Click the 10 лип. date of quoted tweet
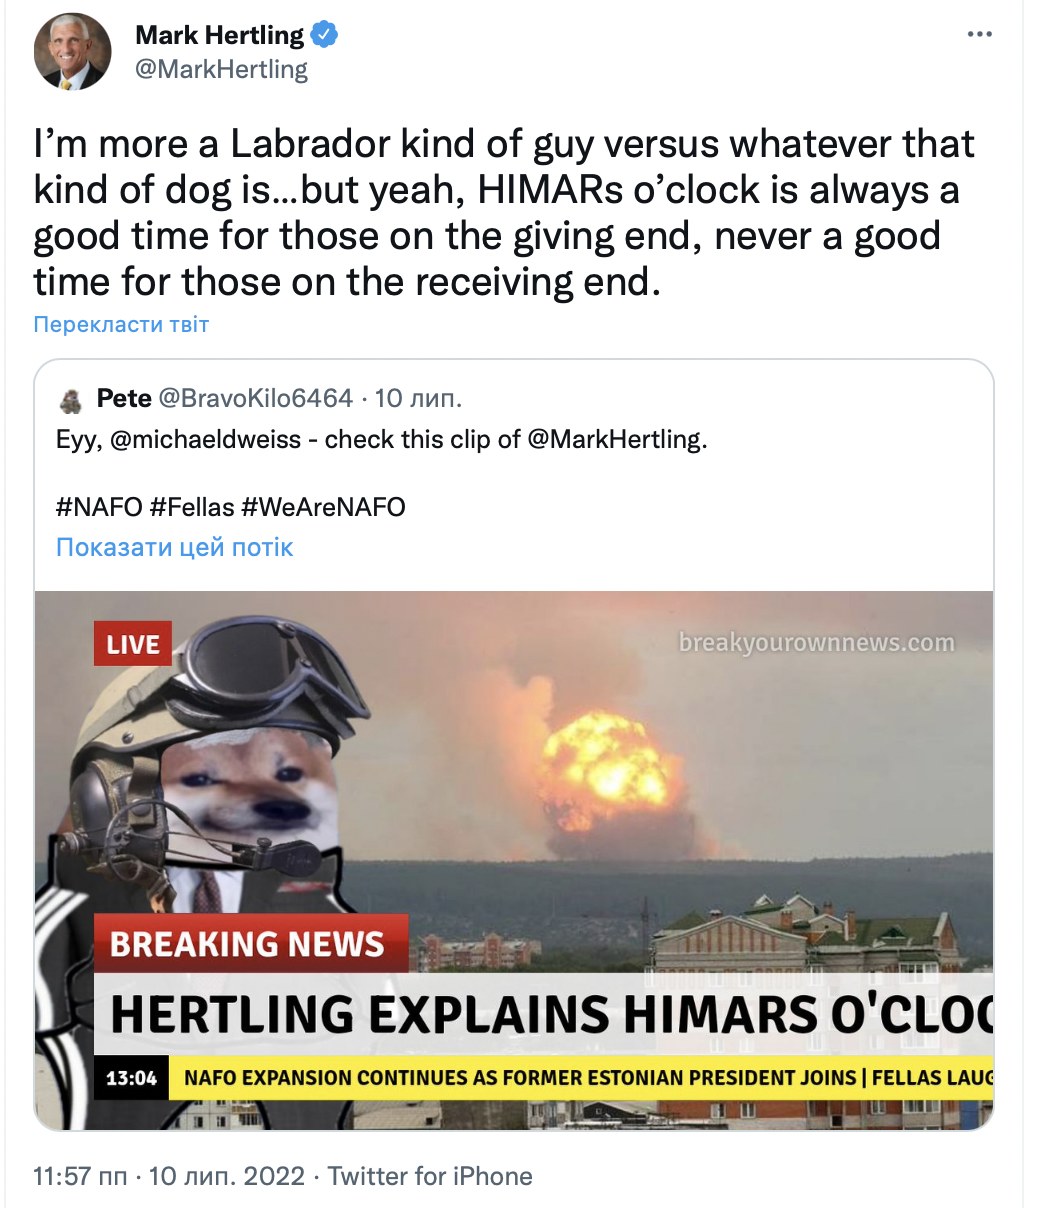The width and height of the screenshot is (1040, 1208). click(x=418, y=399)
